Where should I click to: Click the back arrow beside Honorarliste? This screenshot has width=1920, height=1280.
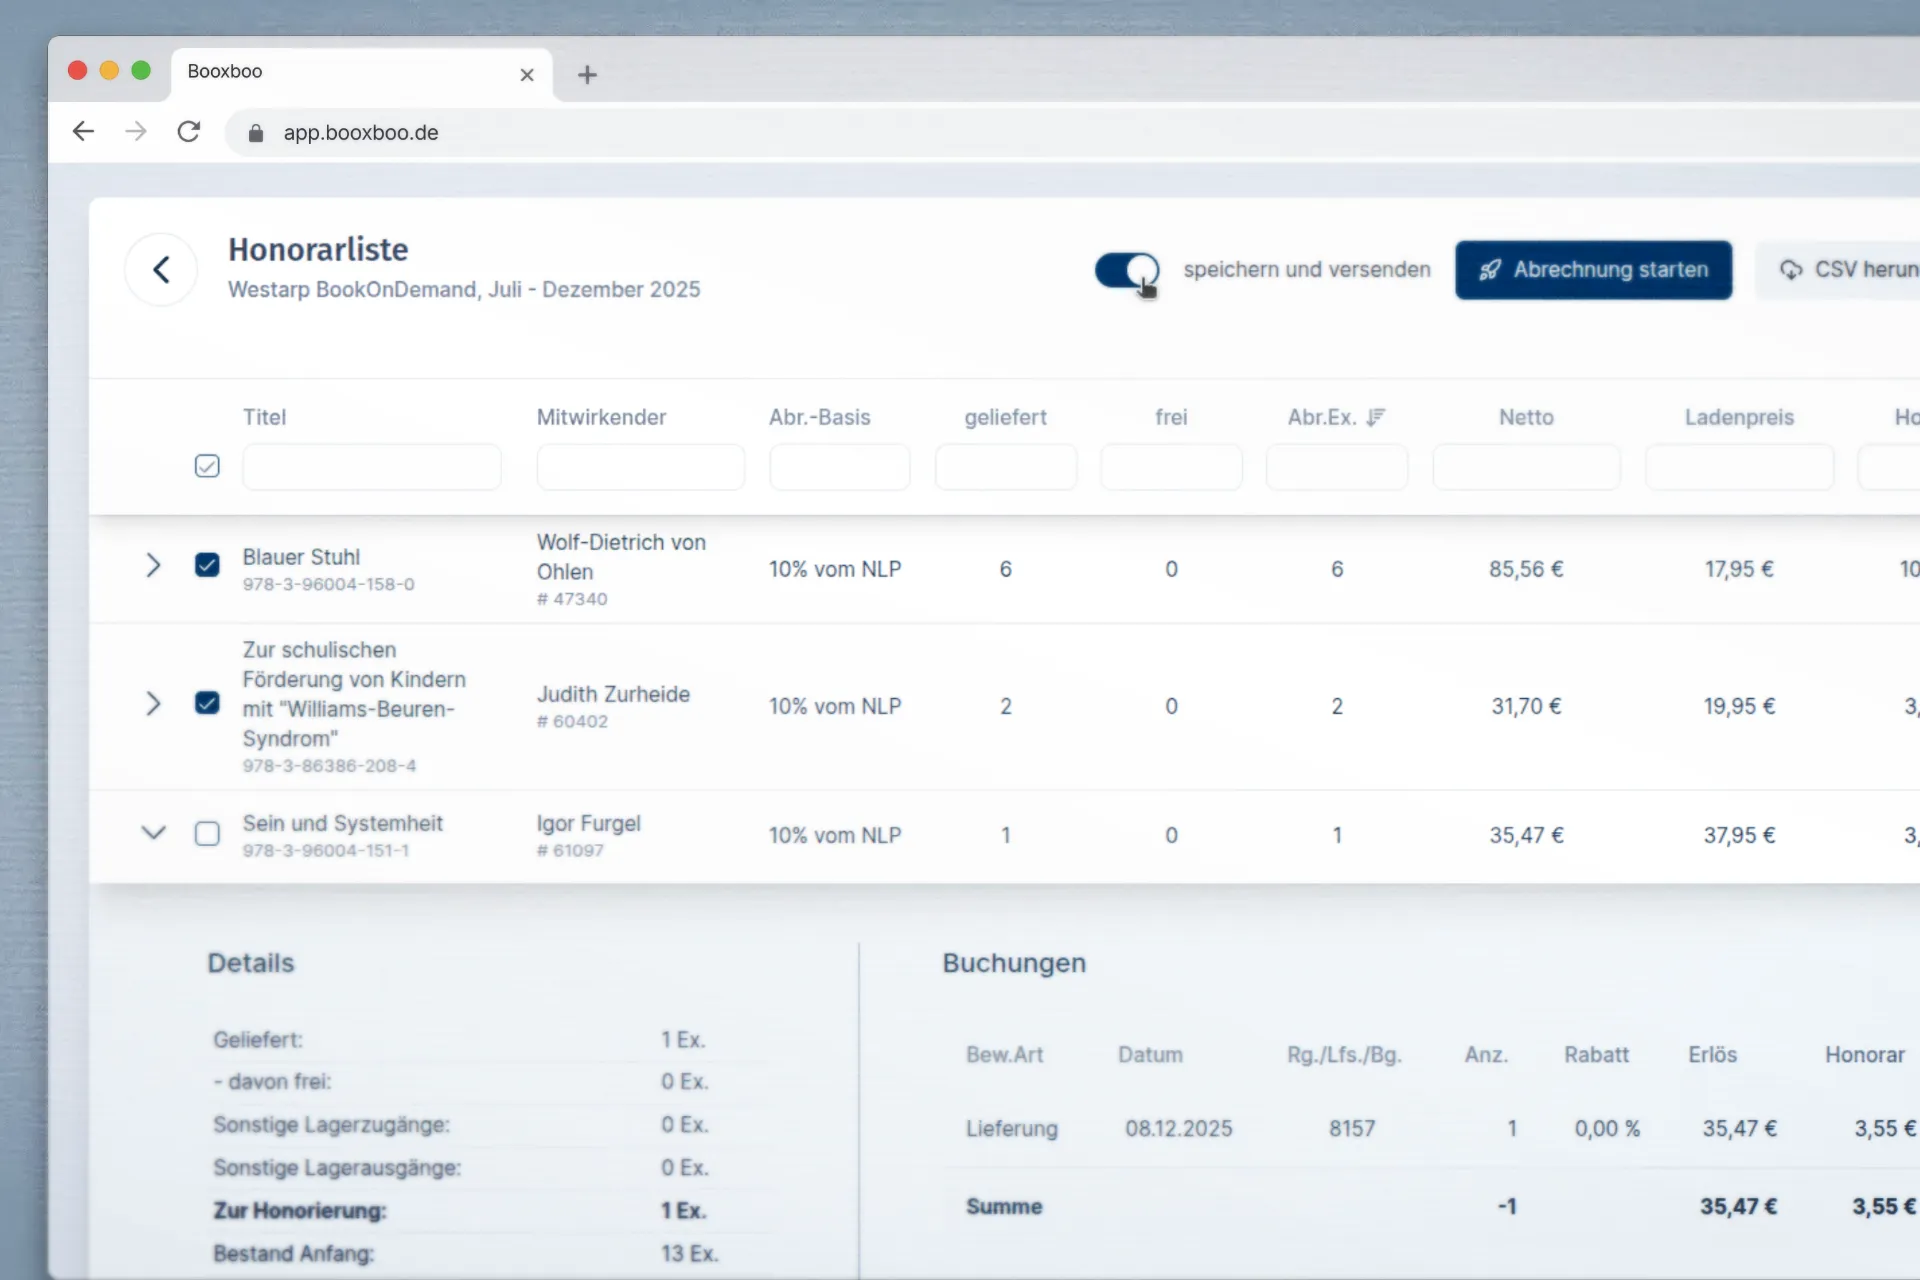pos(161,270)
